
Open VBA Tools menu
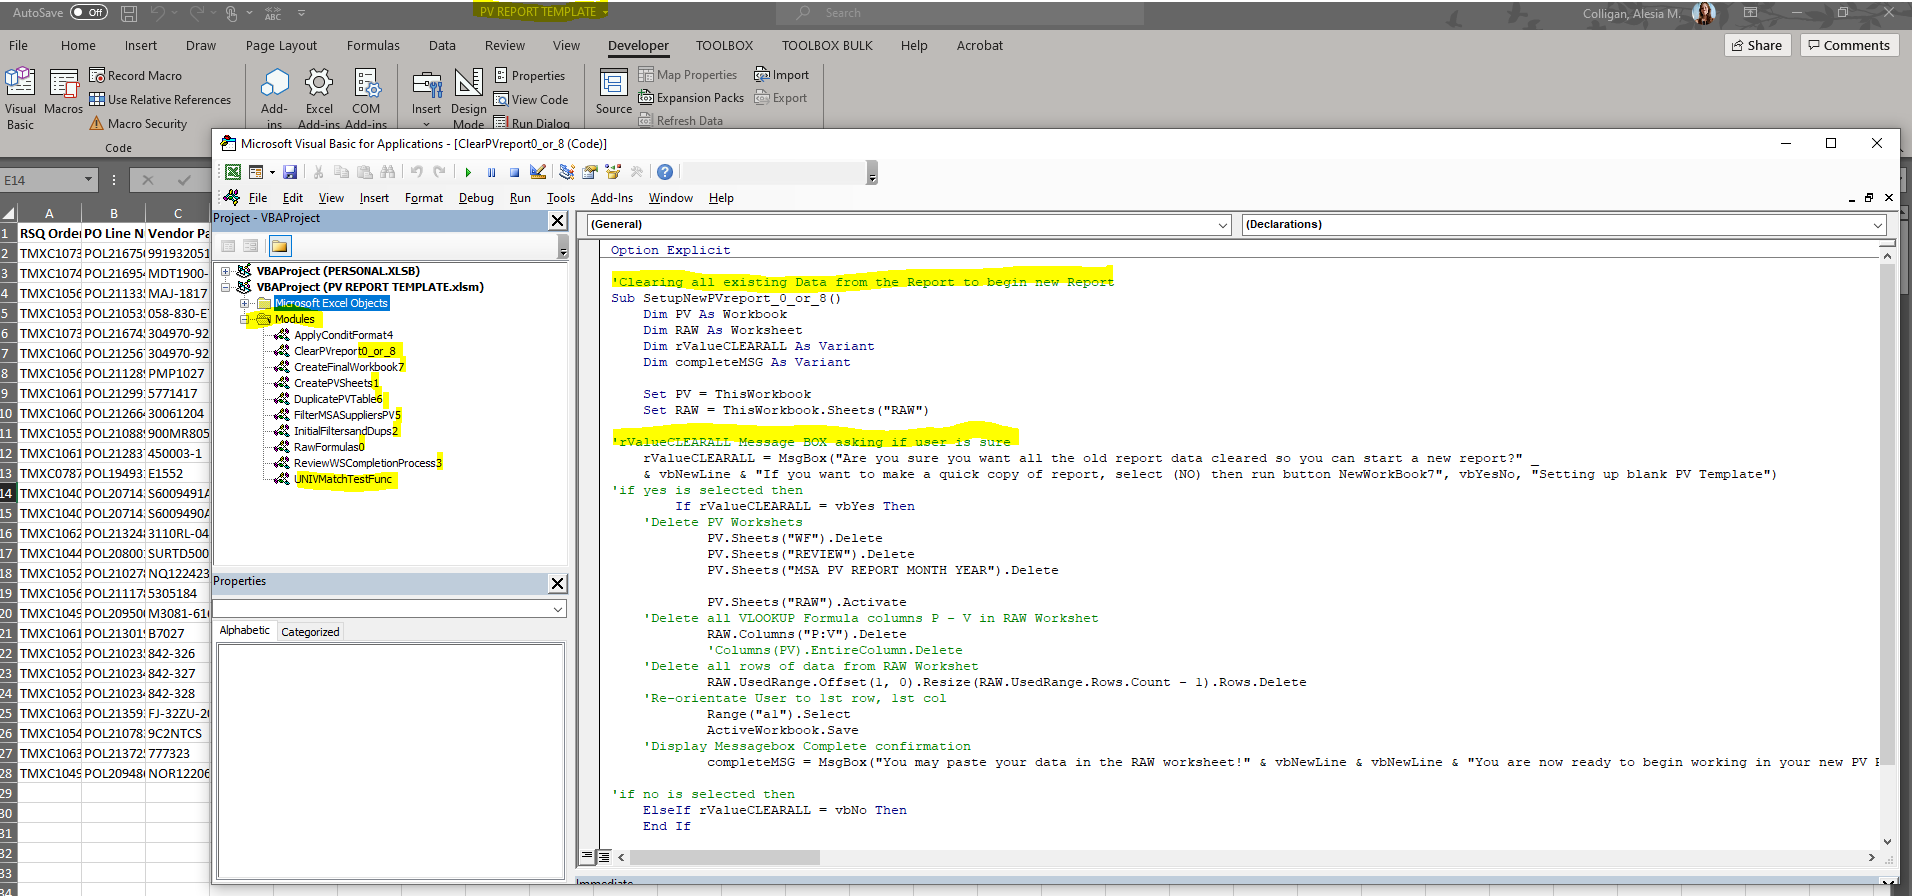click(561, 198)
